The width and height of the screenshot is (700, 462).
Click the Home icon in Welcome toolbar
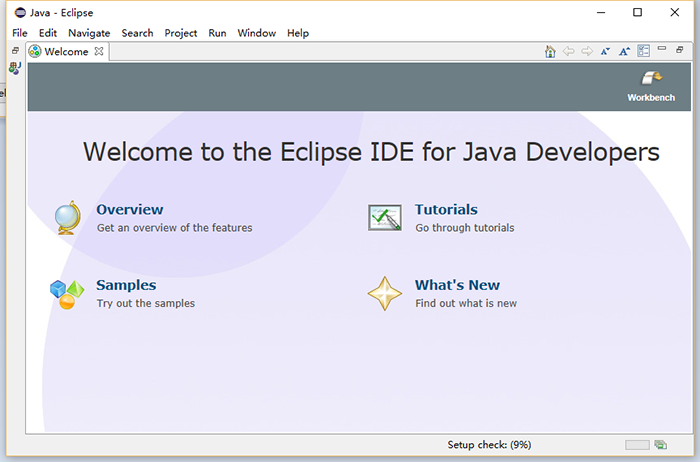550,51
